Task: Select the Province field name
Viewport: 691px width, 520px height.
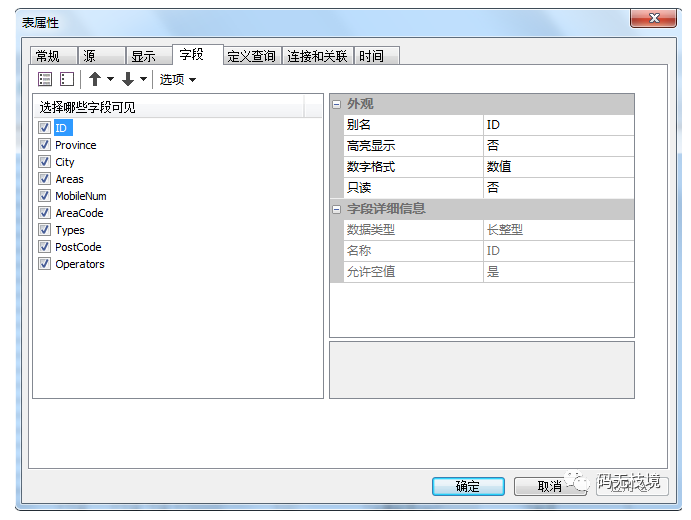Action: pyautogui.click(x=76, y=145)
